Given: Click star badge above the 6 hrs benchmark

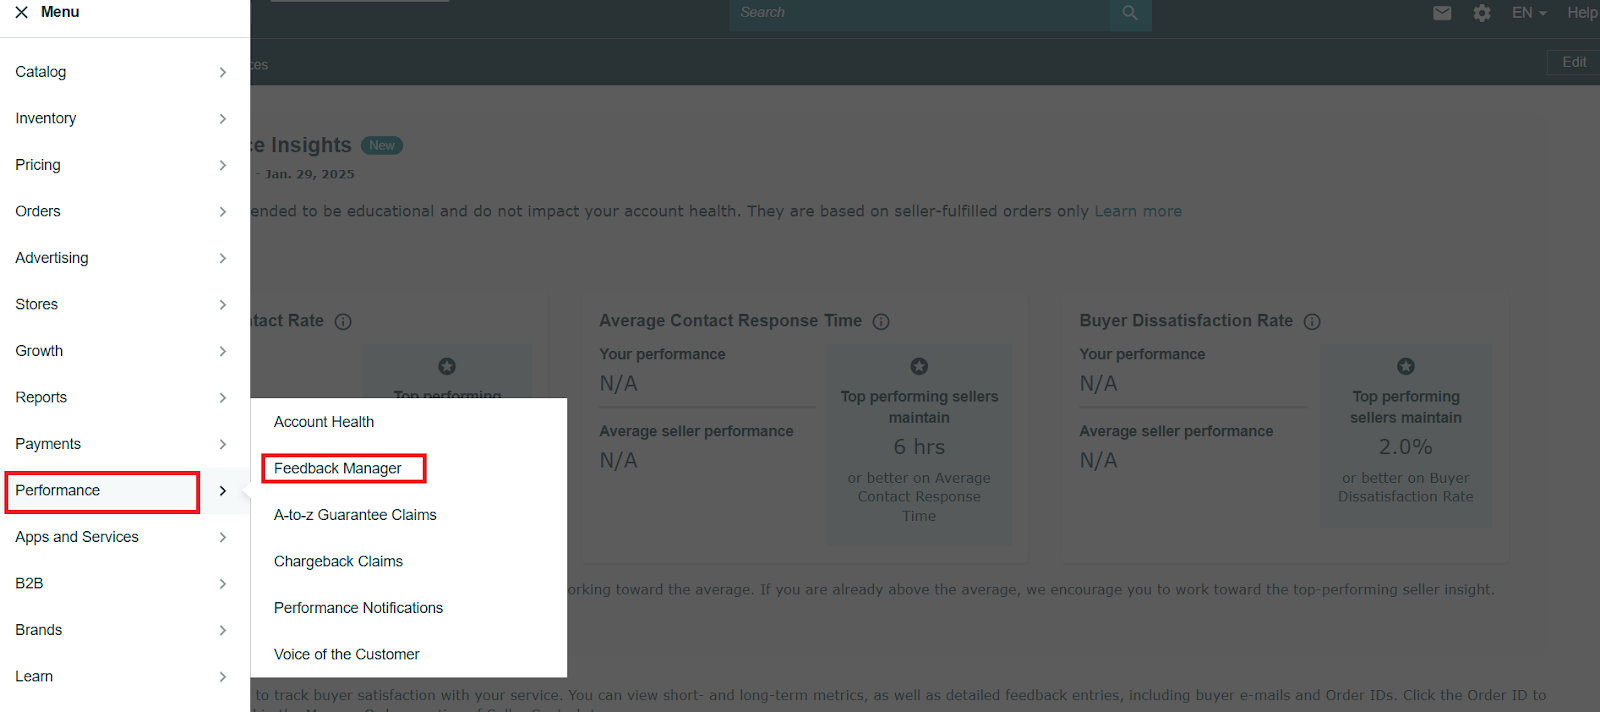Looking at the screenshot, I should point(919,366).
